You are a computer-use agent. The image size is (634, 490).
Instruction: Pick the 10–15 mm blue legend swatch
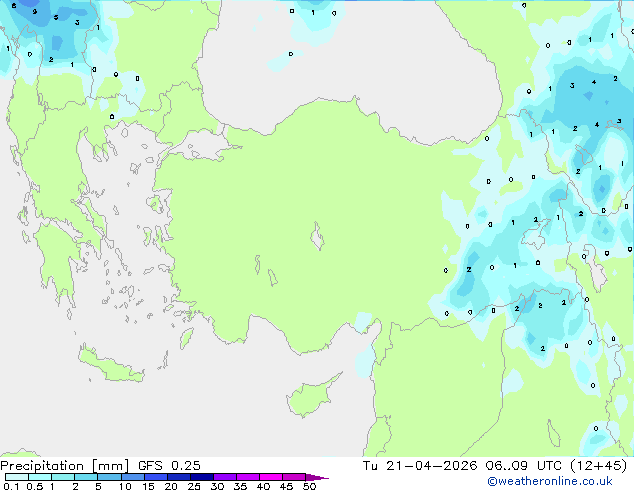(x=132, y=477)
